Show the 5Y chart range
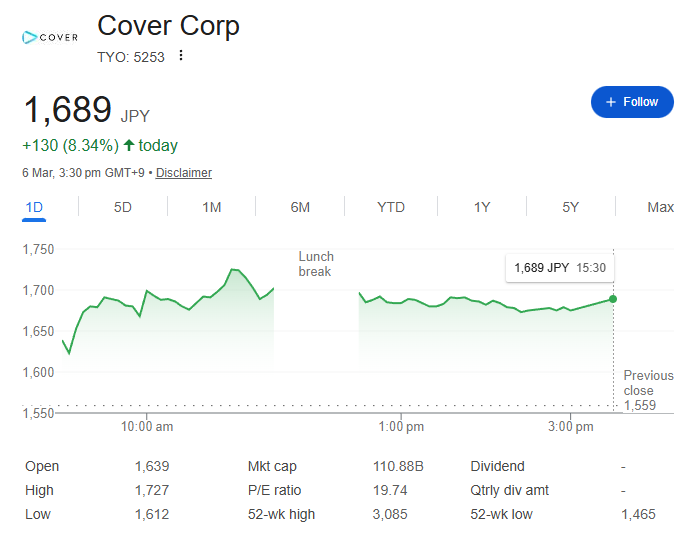The height and width of the screenshot is (543, 690). (x=571, y=207)
